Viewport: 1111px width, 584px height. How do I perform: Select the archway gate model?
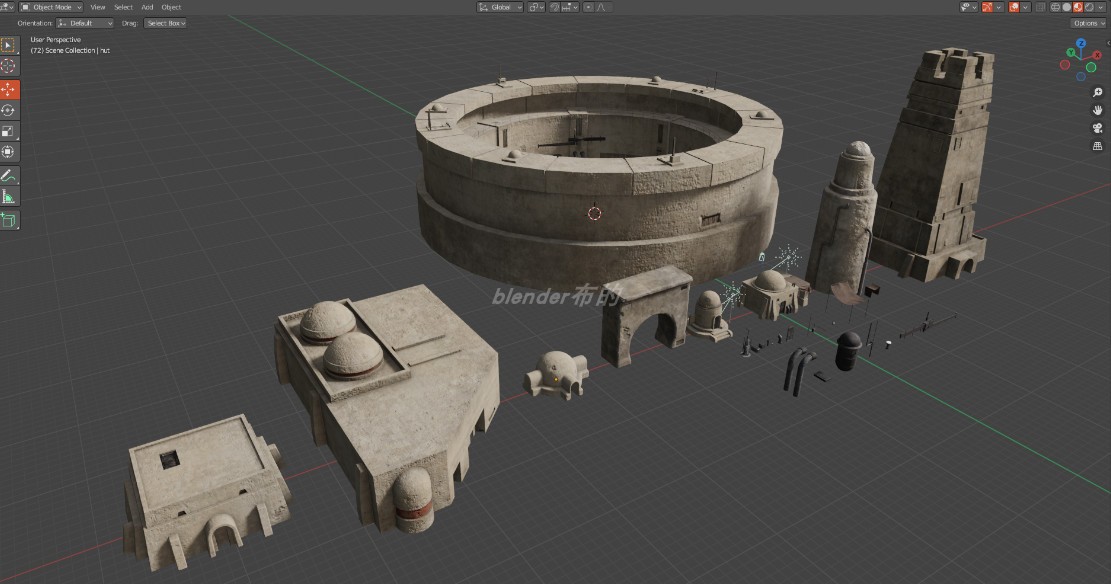click(645, 316)
